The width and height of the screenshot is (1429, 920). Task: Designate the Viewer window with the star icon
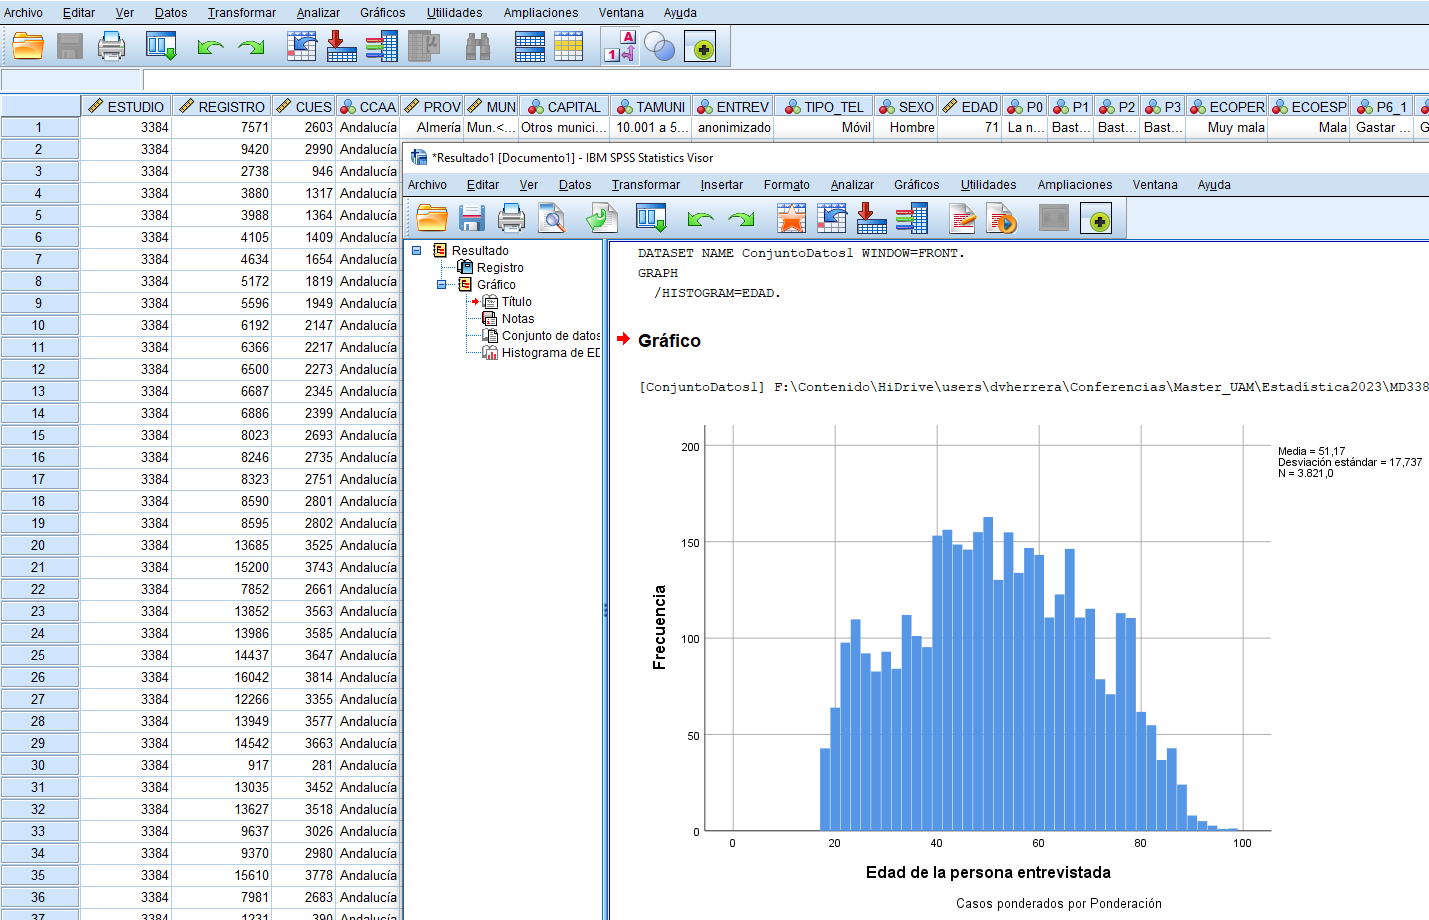pyautogui.click(x=792, y=218)
